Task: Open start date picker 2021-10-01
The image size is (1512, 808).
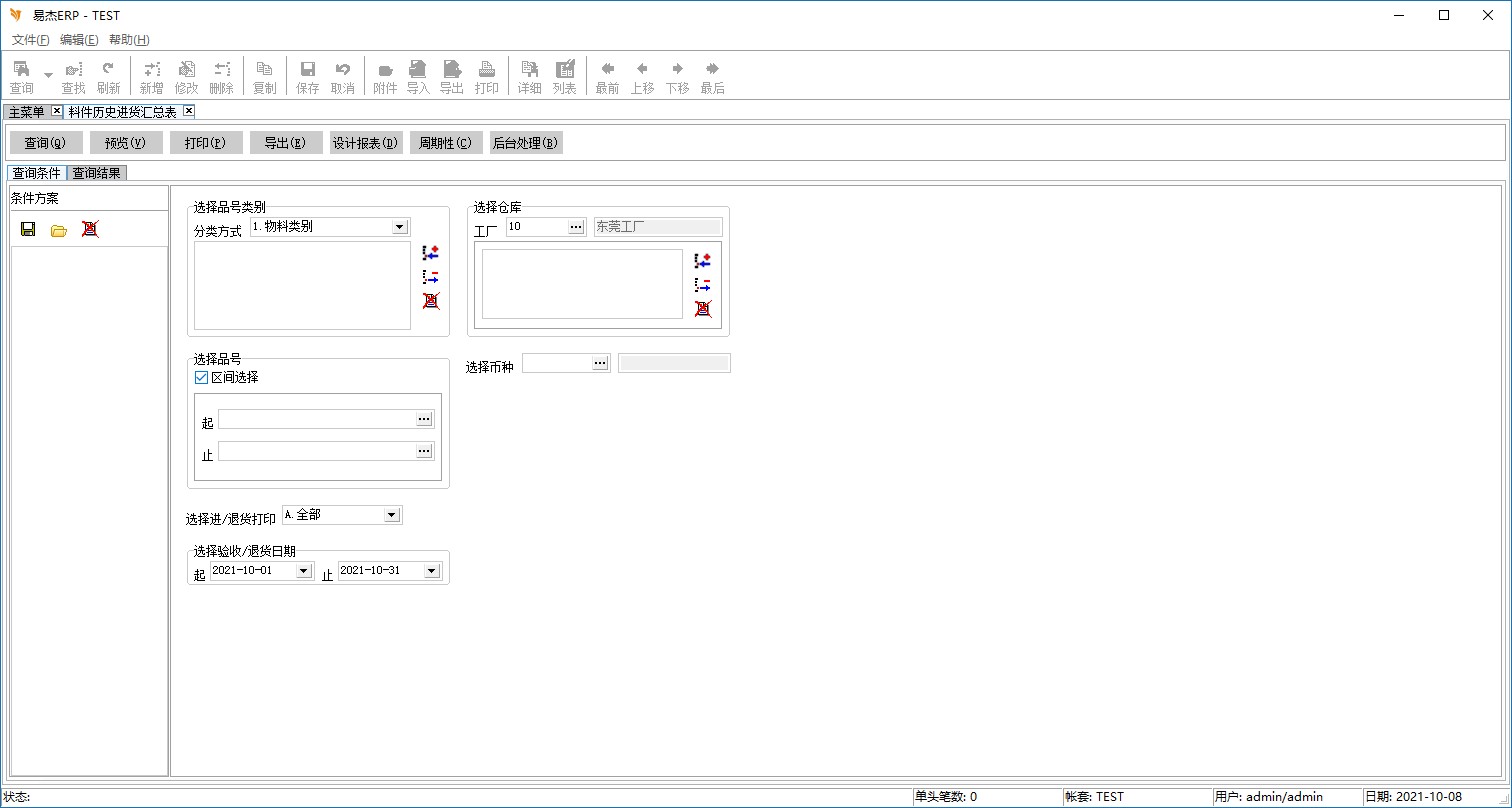Action: pyautogui.click(x=304, y=571)
